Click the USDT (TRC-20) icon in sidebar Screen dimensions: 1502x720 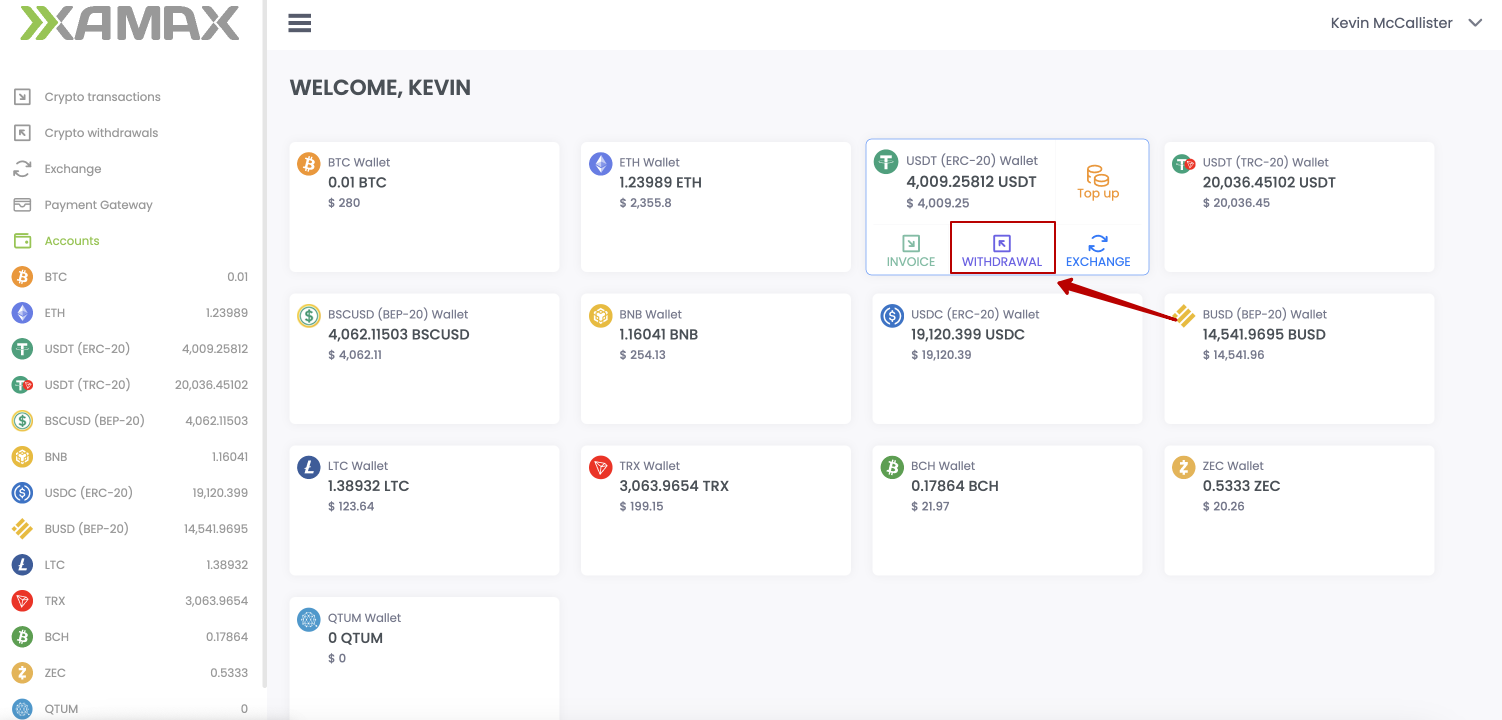point(22,385)
